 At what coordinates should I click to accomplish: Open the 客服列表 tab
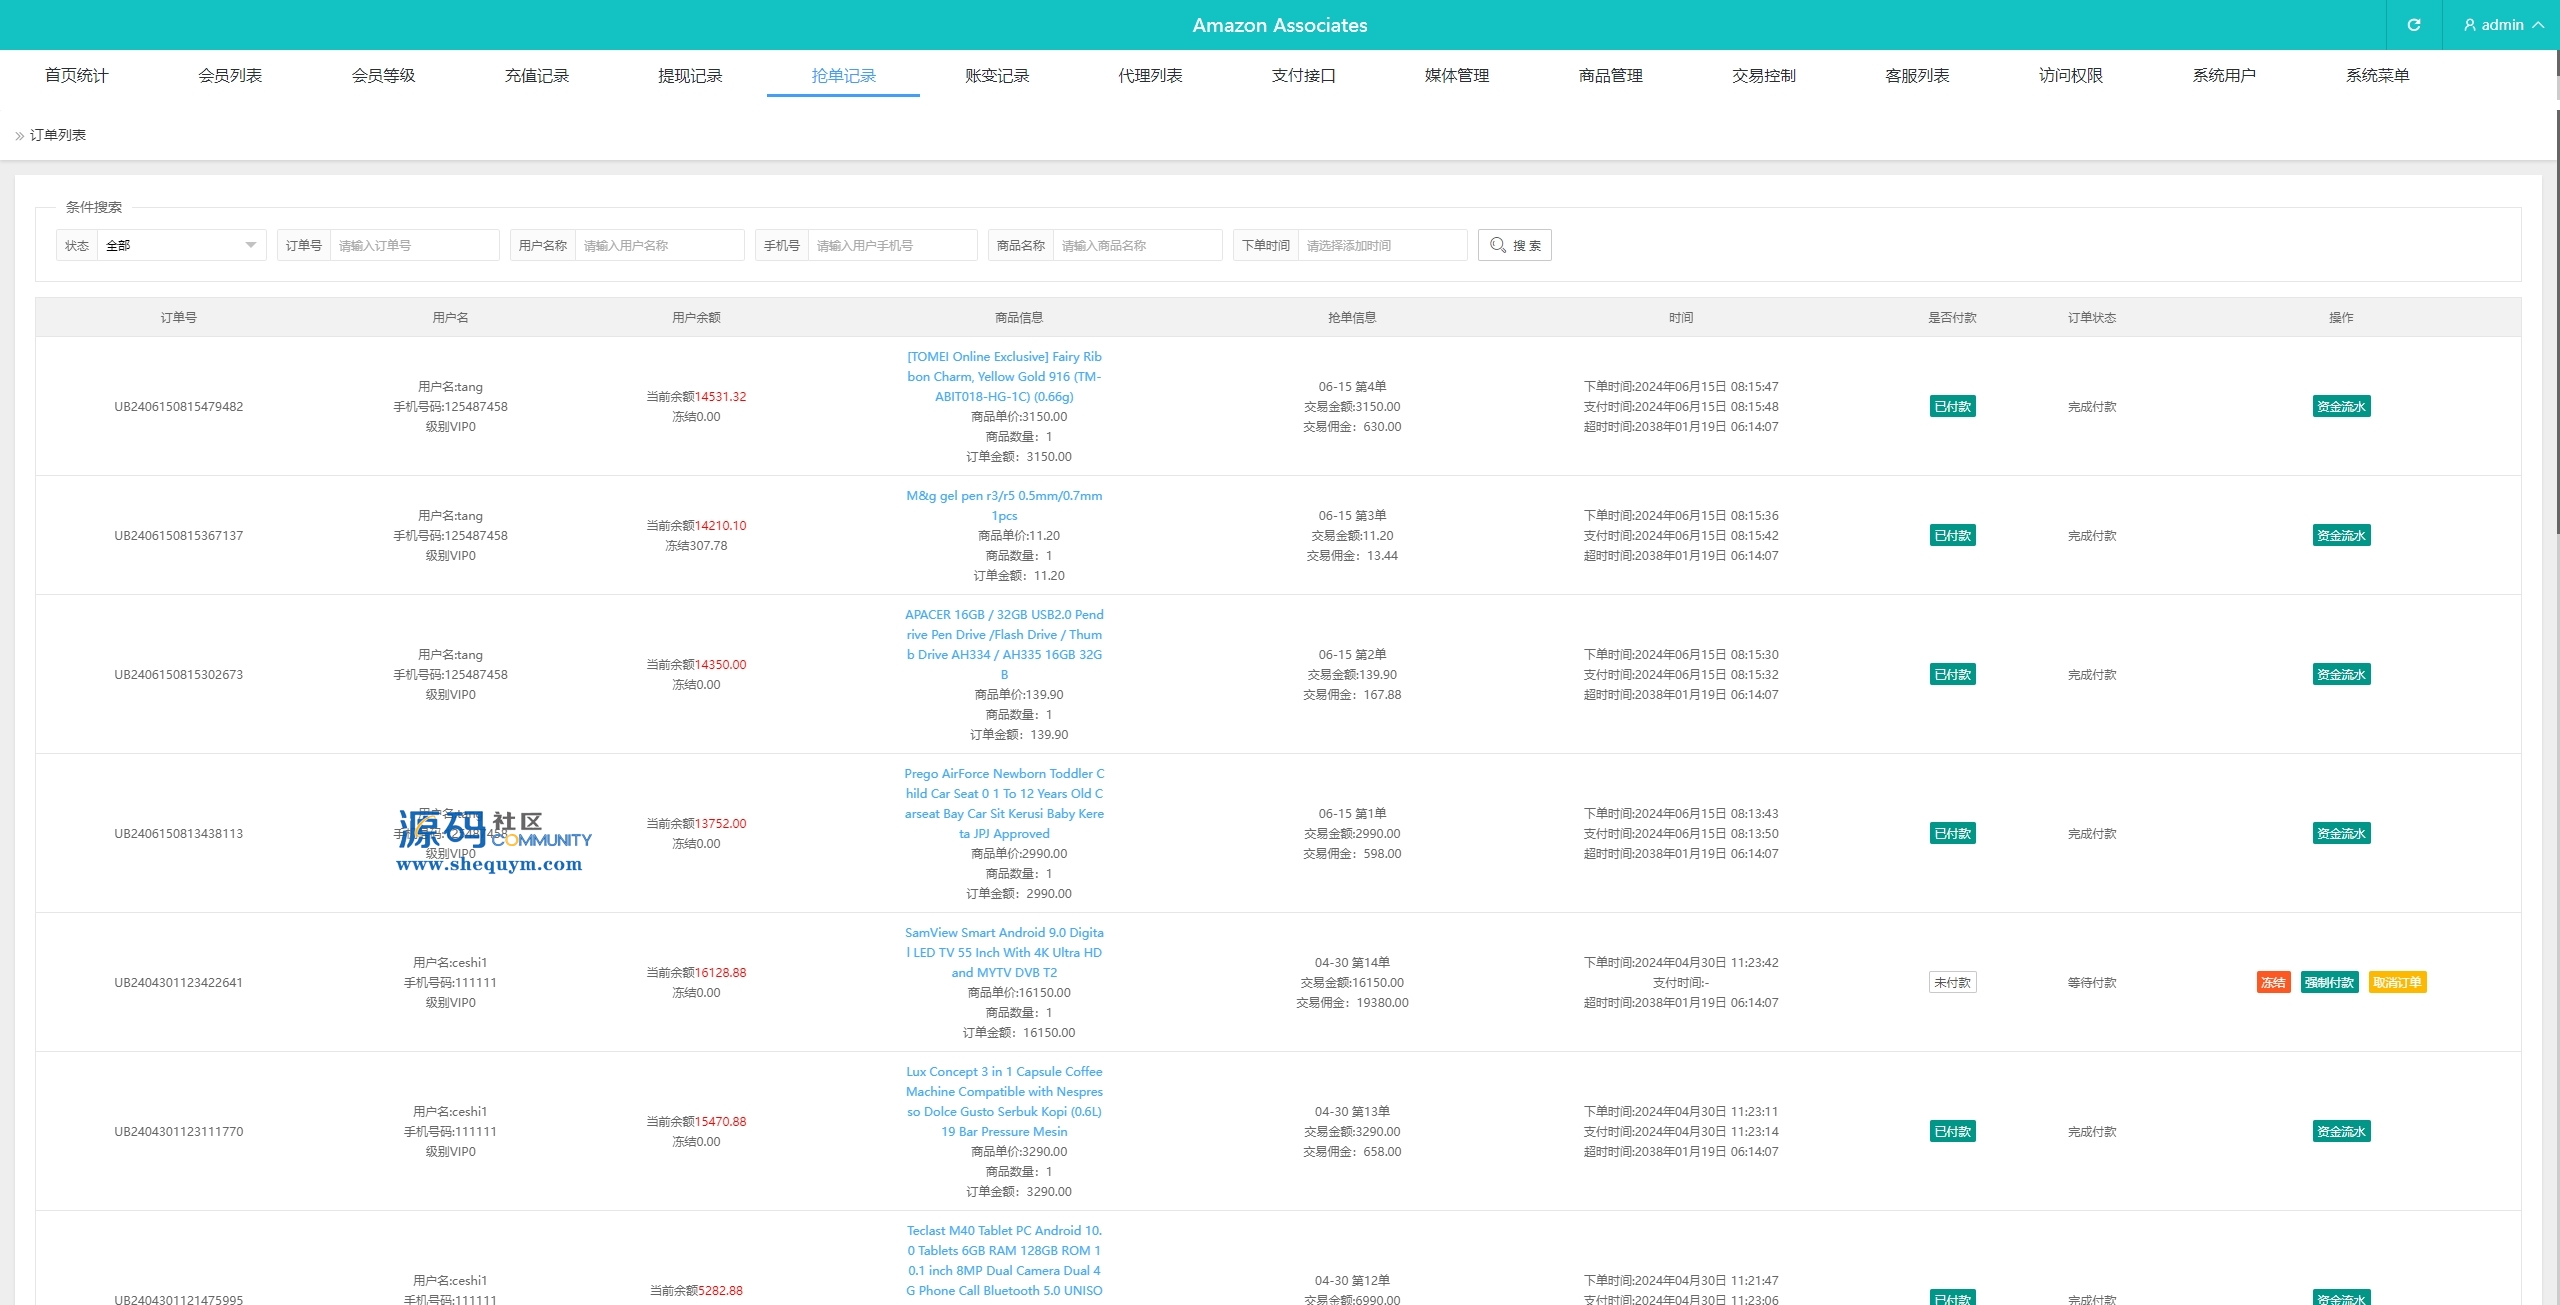(x=1917, y=75)
